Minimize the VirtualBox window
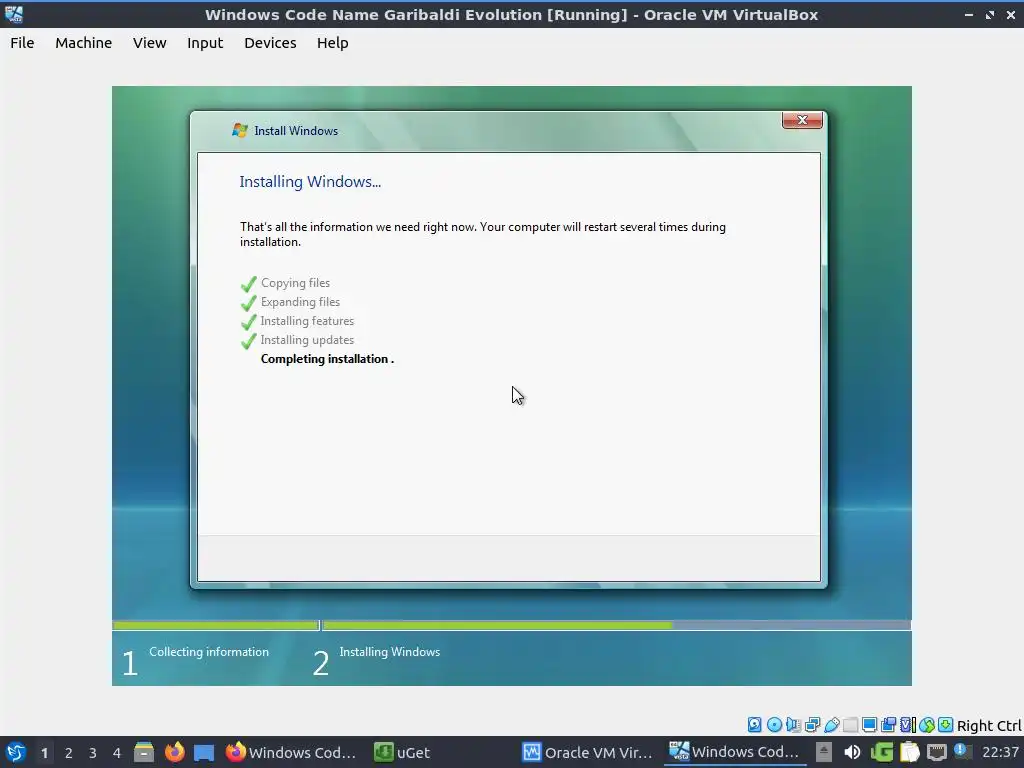This screenshot has height=768, width=1024. point(968,14)
